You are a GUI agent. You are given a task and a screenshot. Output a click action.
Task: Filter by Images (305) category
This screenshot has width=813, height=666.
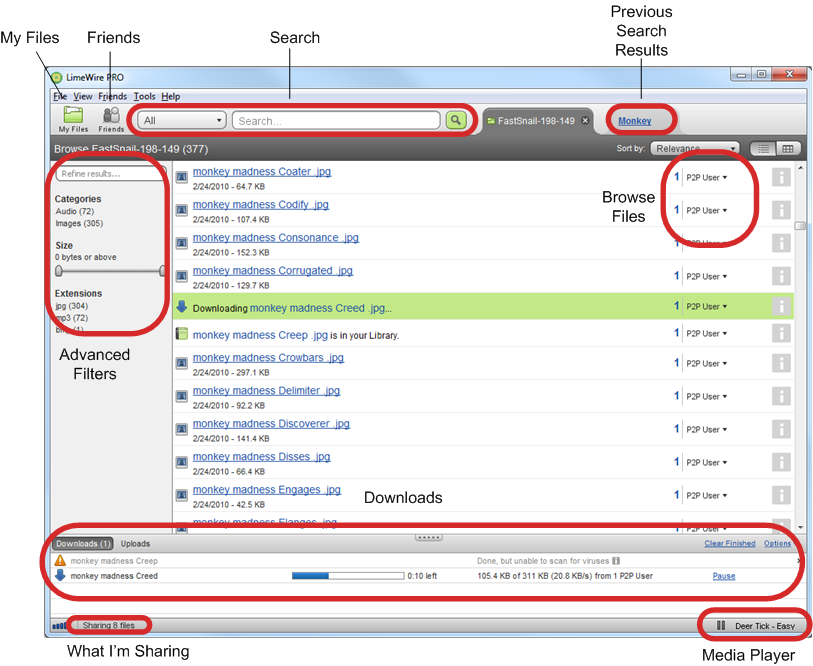(x=79, y=224)
